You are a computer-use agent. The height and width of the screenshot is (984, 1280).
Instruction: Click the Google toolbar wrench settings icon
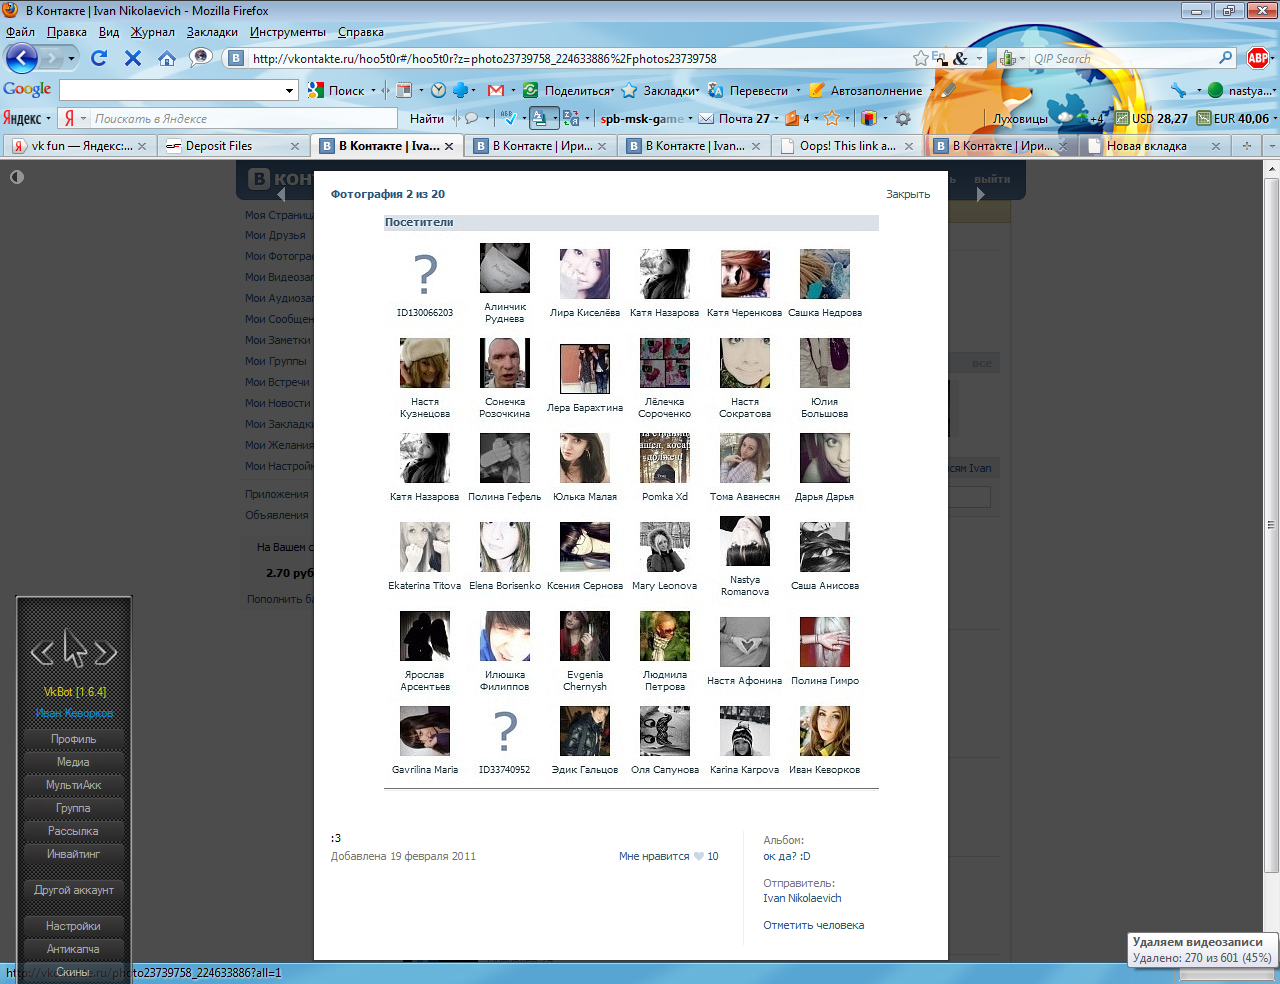(x=1179, y=90)
